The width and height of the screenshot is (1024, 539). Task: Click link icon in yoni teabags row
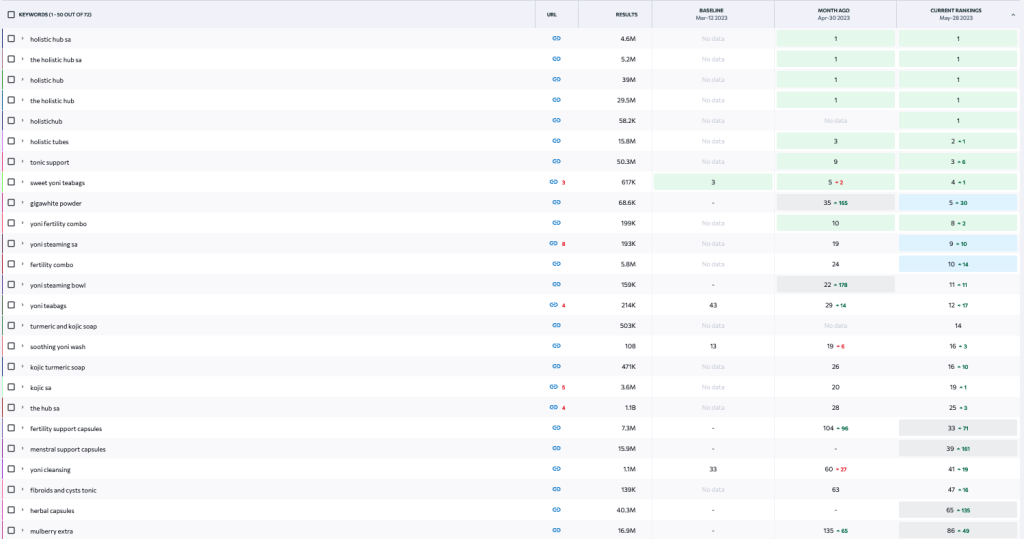[553, 305]
